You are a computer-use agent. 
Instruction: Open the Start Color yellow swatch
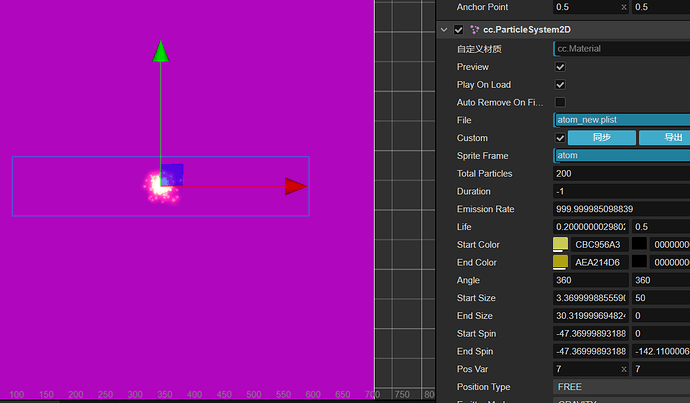(x=560, y=244)
